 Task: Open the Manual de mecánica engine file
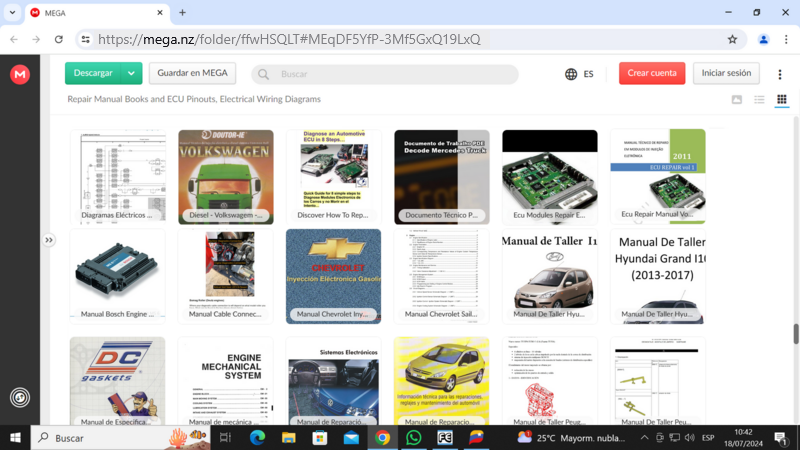tap(226, 381)
